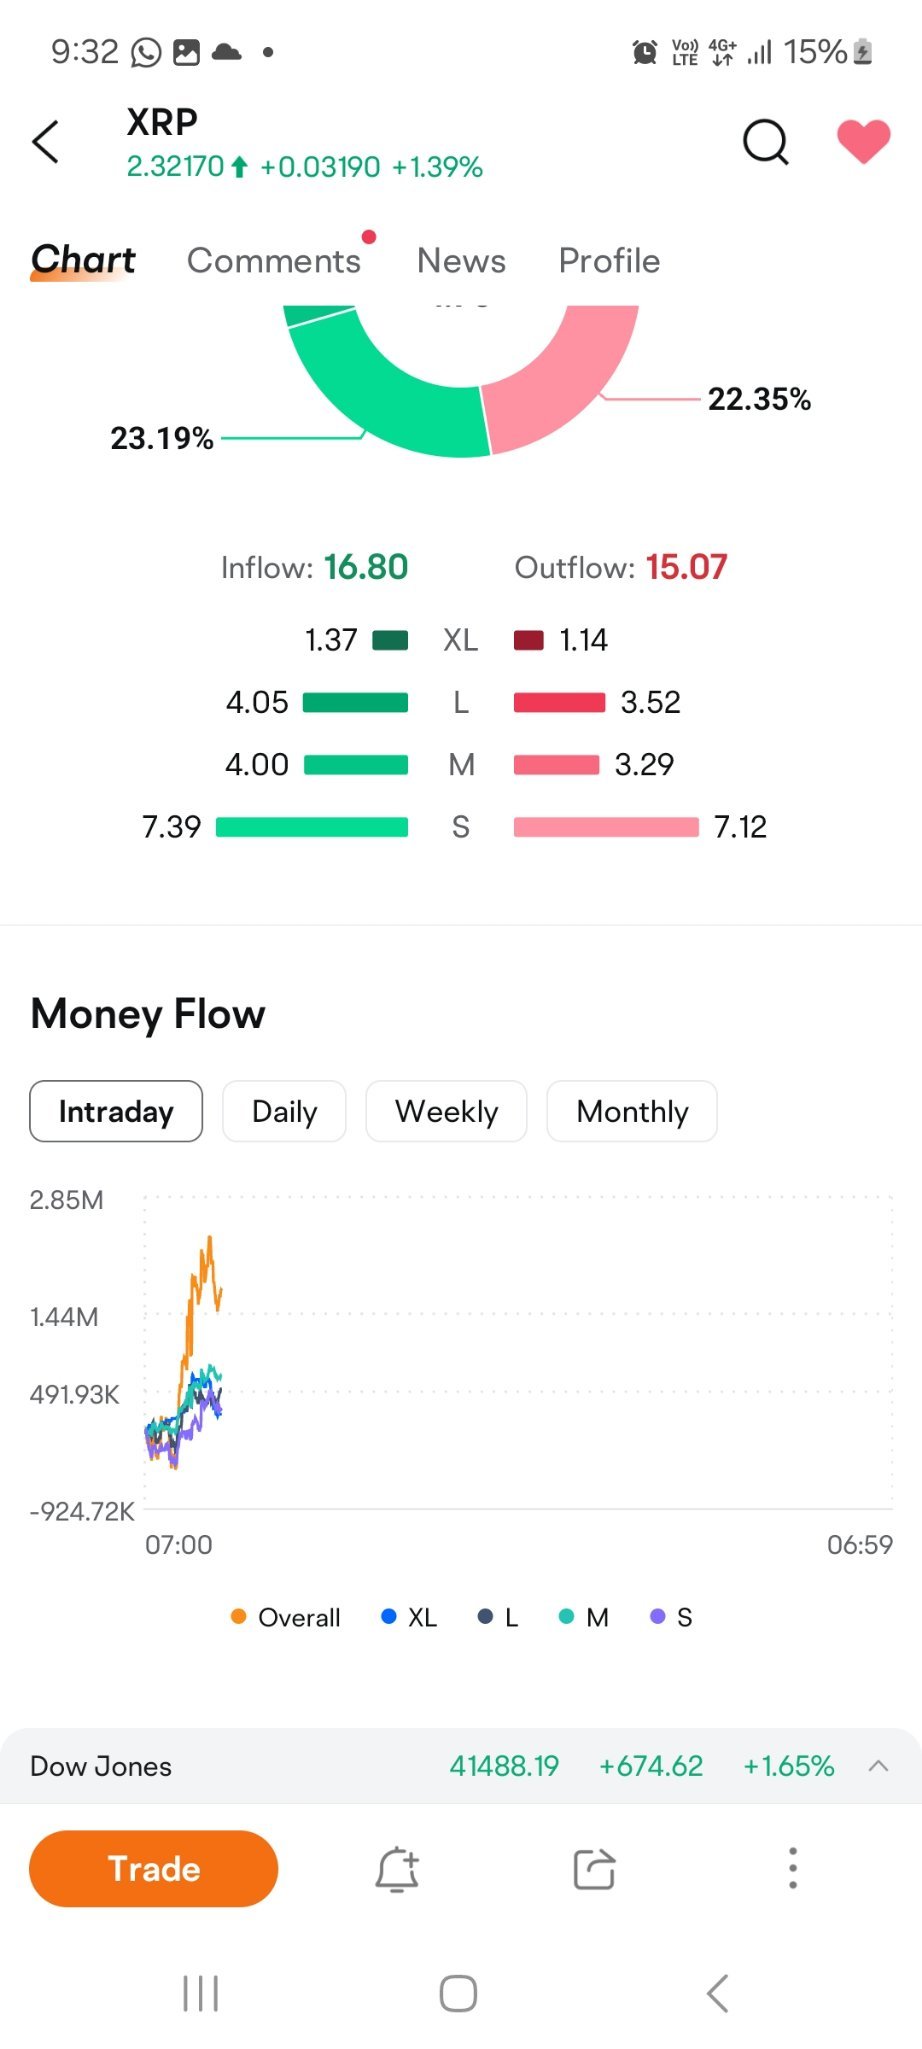Tap the Inflow 16.80 value
922x2049 pixels.
(366, 567)
